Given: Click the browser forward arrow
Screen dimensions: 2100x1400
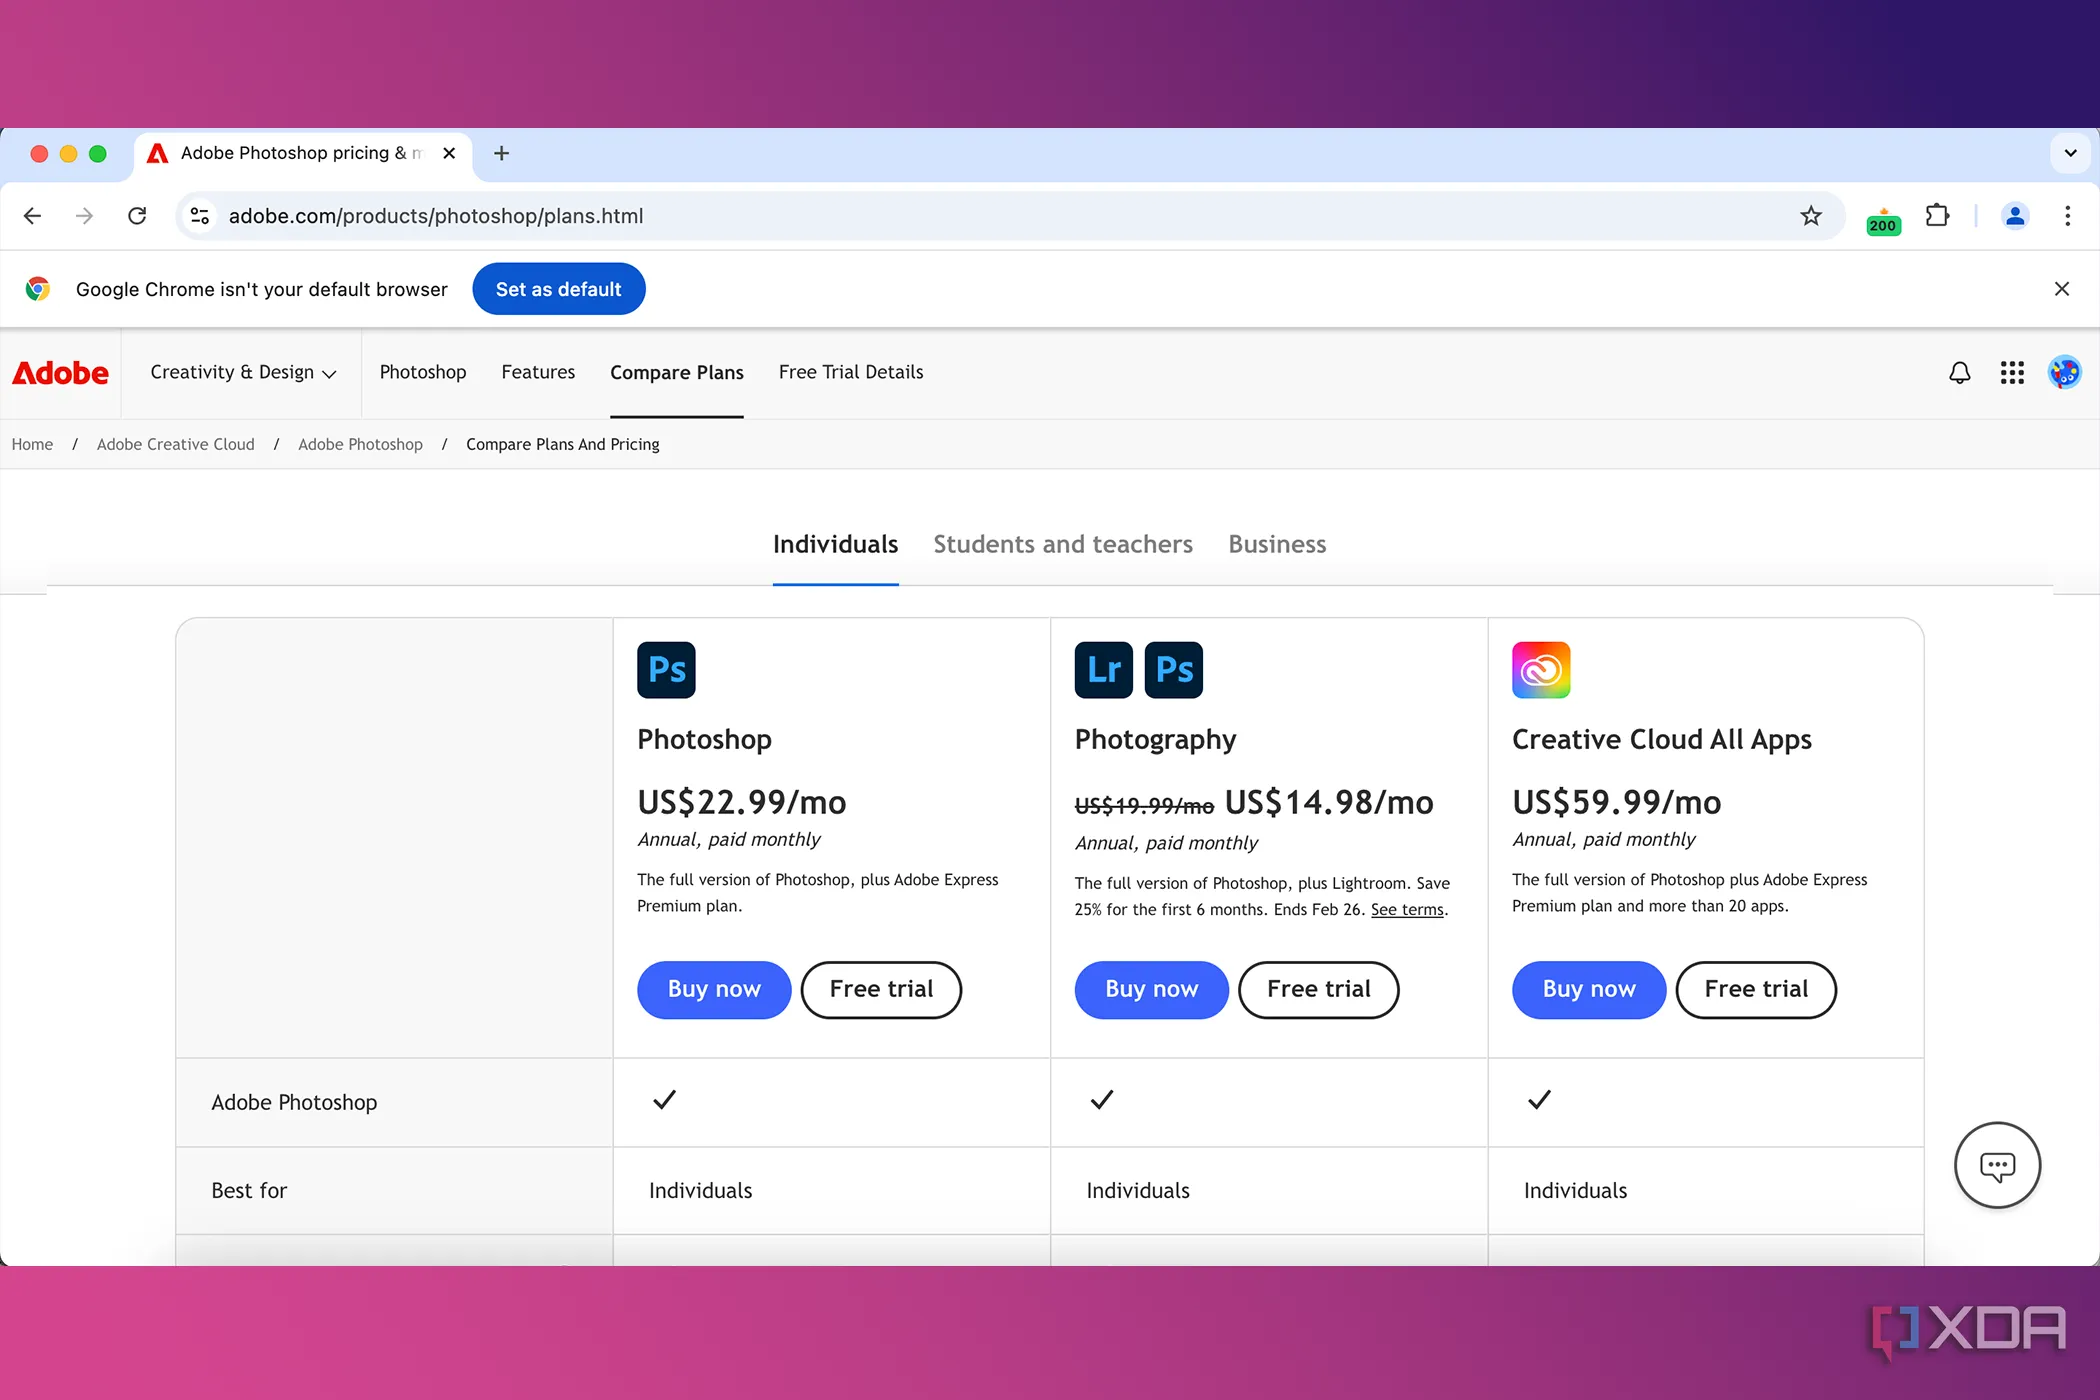Looking at the screenshot, I should click(85, 216).
